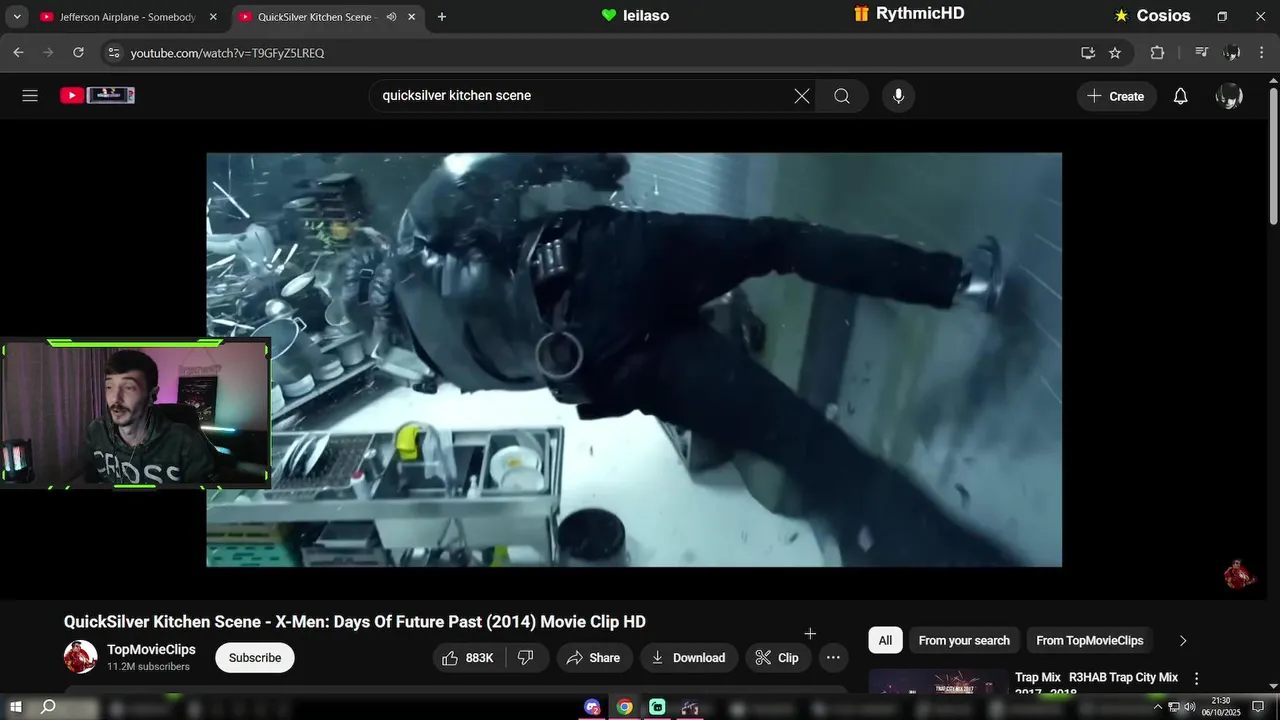Image resolution: width=1280 pixels, height=720 pixels.
Task: Open taskbar clock showing 21:30
Action: coord(1221,707)
